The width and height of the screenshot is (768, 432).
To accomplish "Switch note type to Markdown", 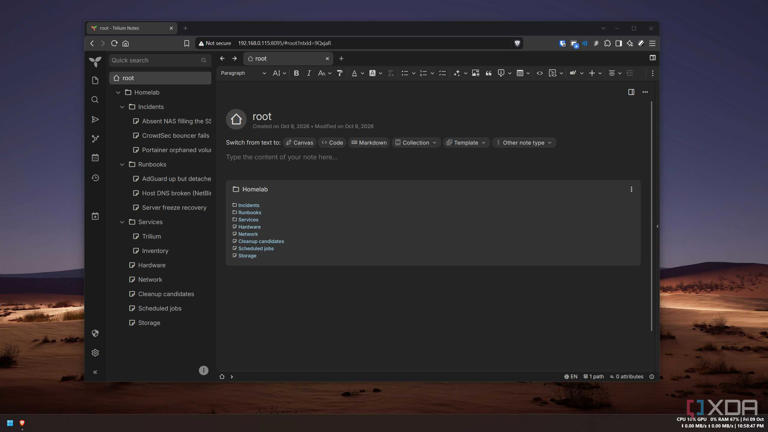I will pyautogui.click(x=369, y=143).
